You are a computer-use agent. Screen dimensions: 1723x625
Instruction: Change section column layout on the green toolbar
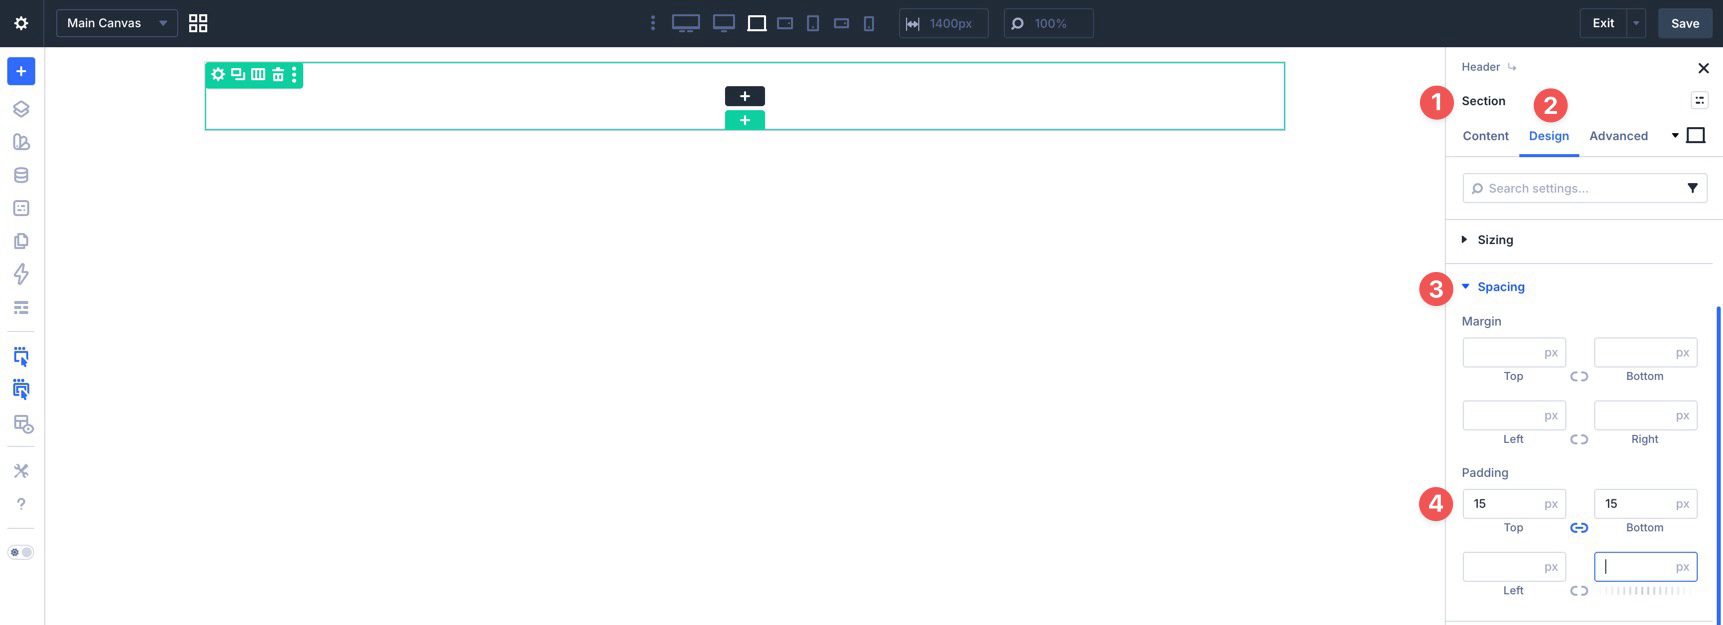[258, 74]
